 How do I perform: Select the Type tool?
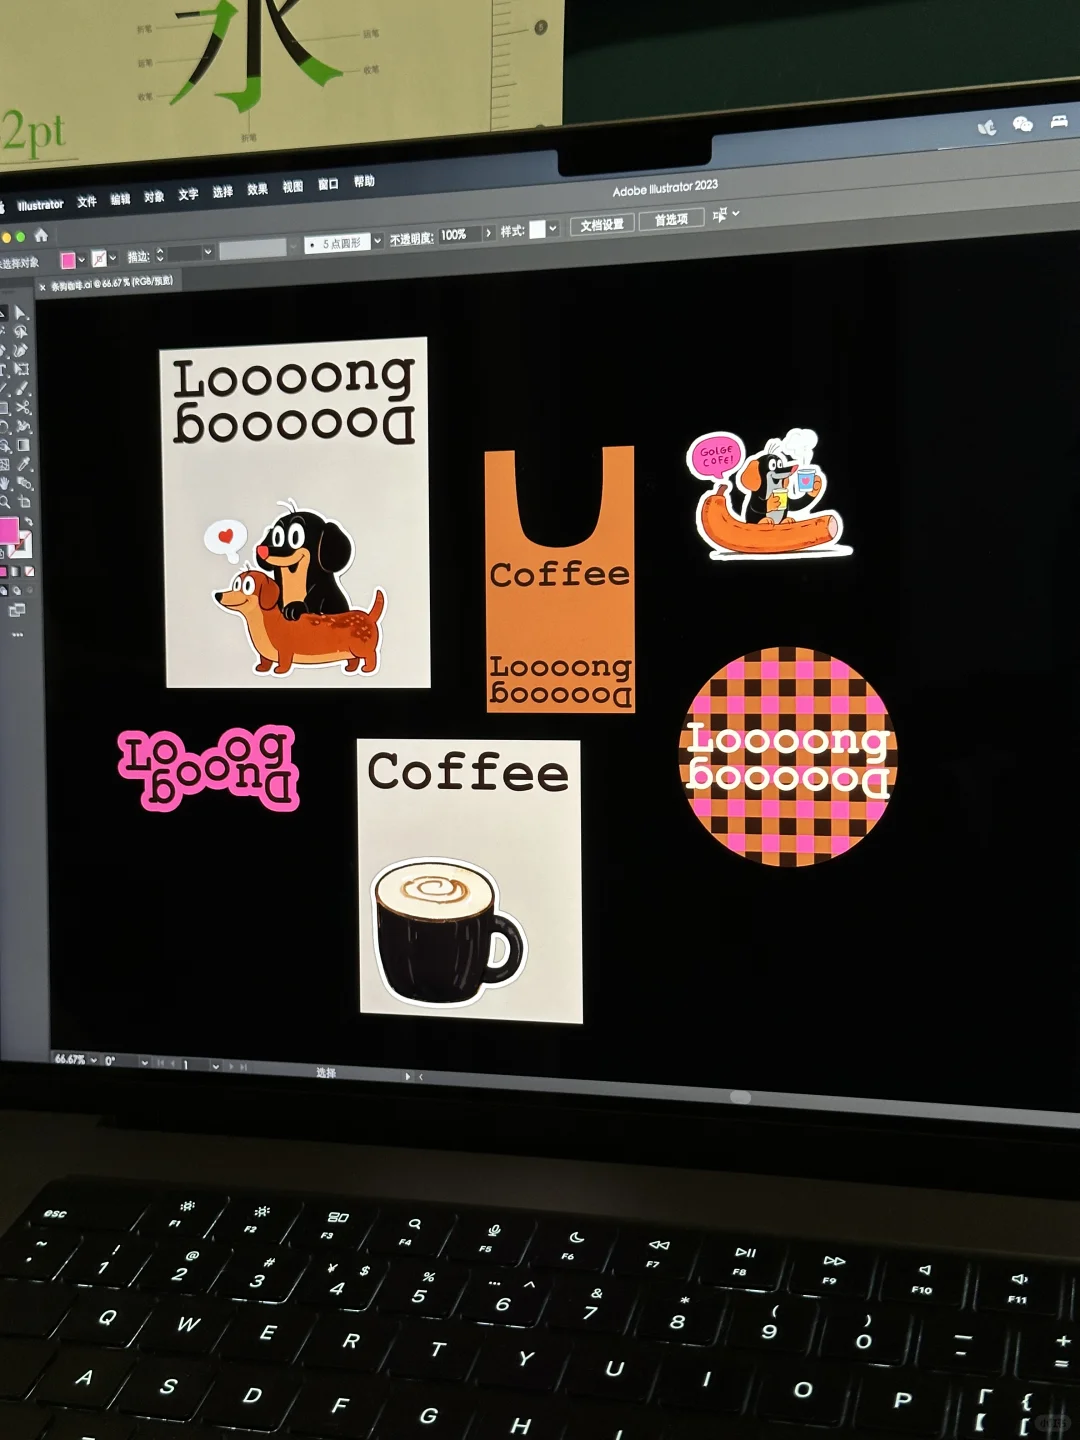pyautogui.click(x=3, y=369)
